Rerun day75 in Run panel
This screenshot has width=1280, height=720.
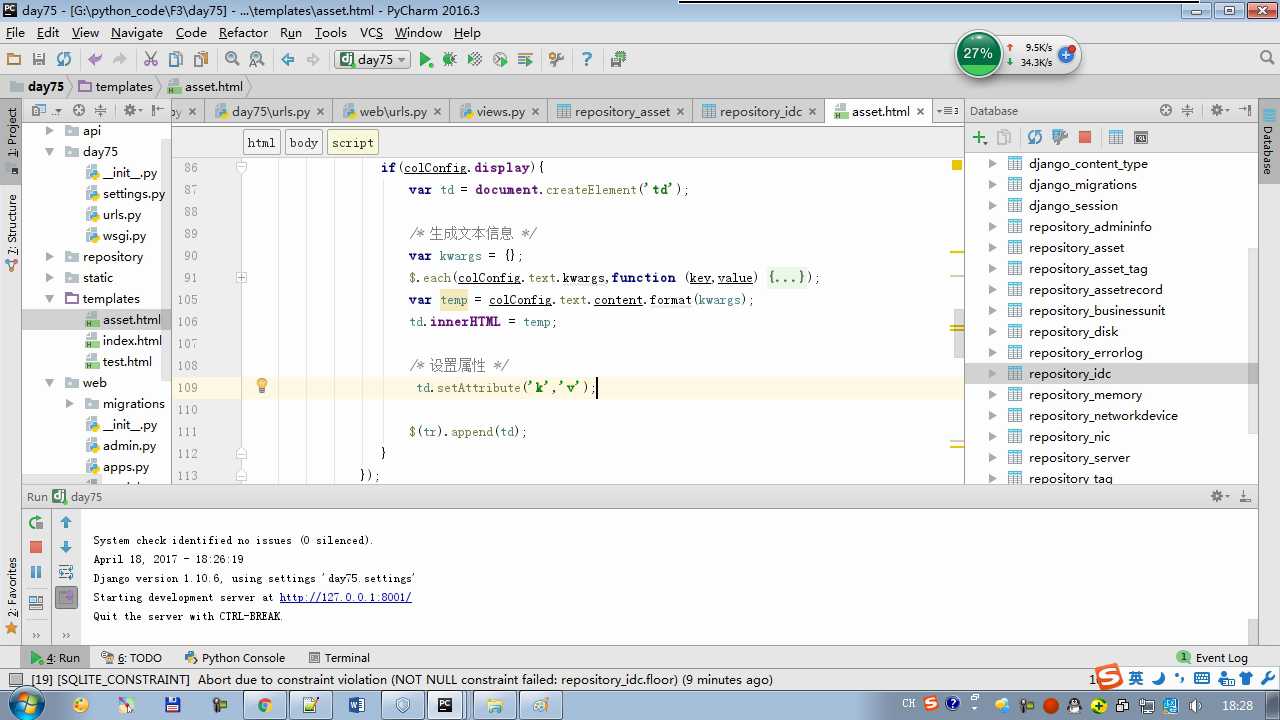(x=36, y=522)
